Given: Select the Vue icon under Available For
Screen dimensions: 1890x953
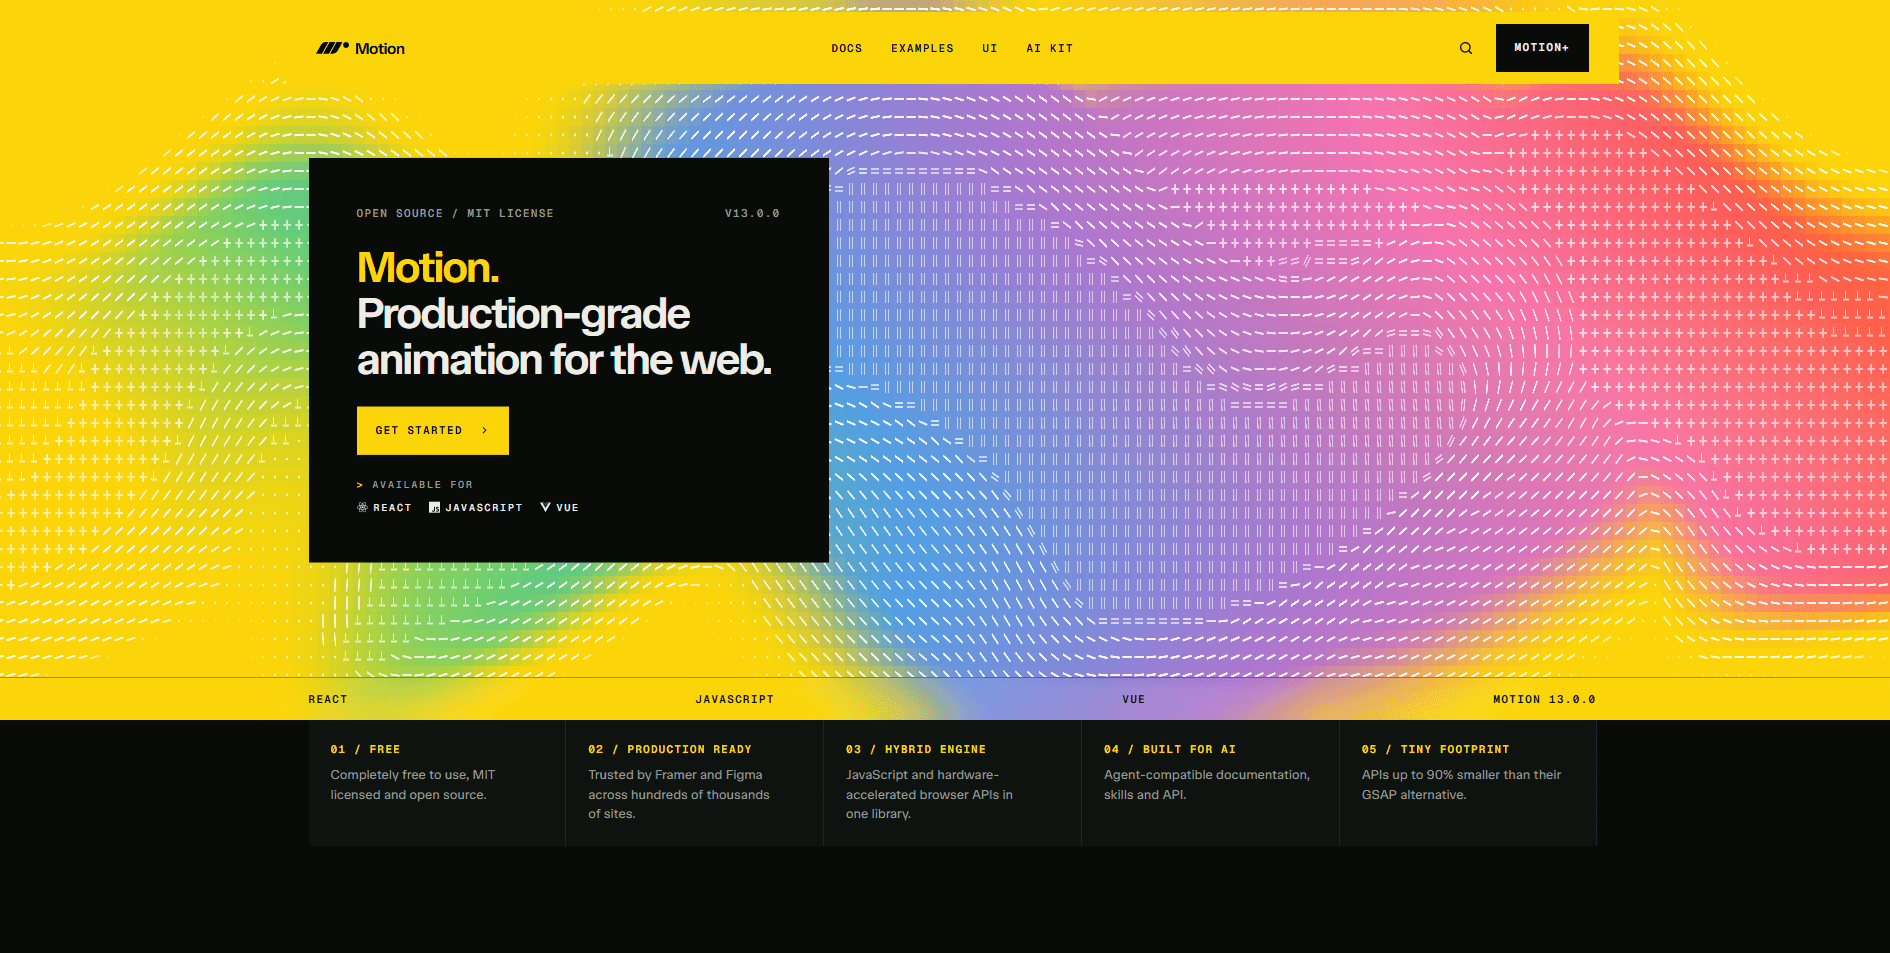Looking at the screenshot, I should (x=546, y=508).
